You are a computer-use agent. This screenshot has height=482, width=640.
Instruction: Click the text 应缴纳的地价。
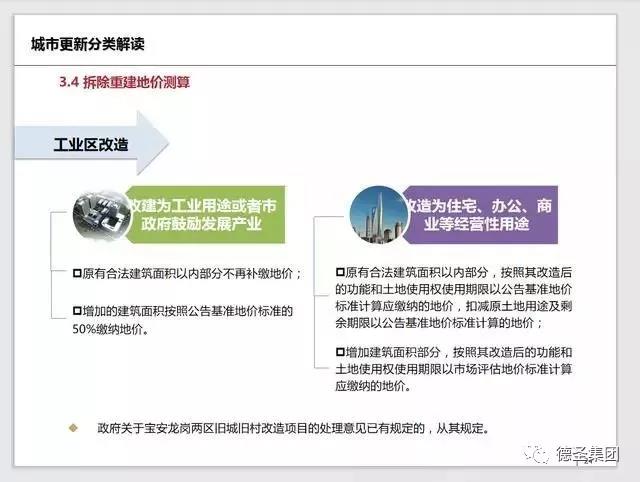click(x=373, y=386)
